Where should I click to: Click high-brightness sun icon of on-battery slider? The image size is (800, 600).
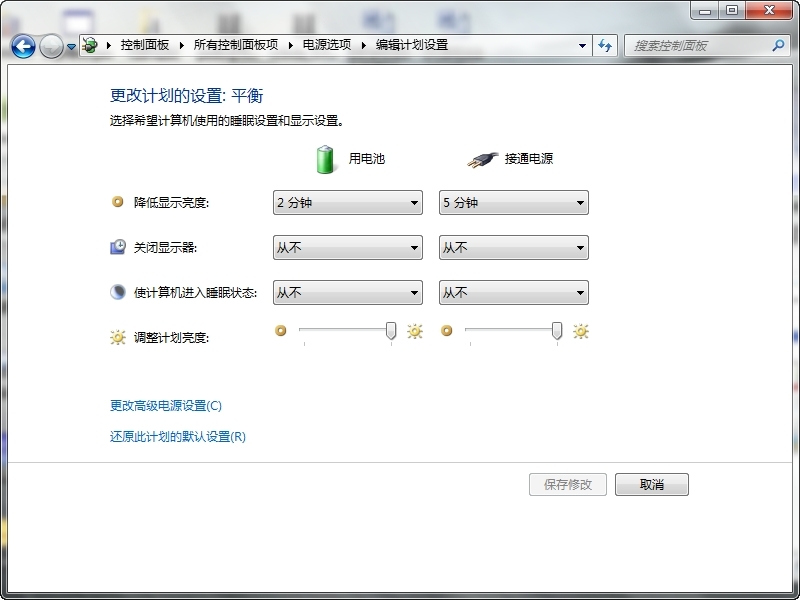(415, 332)
